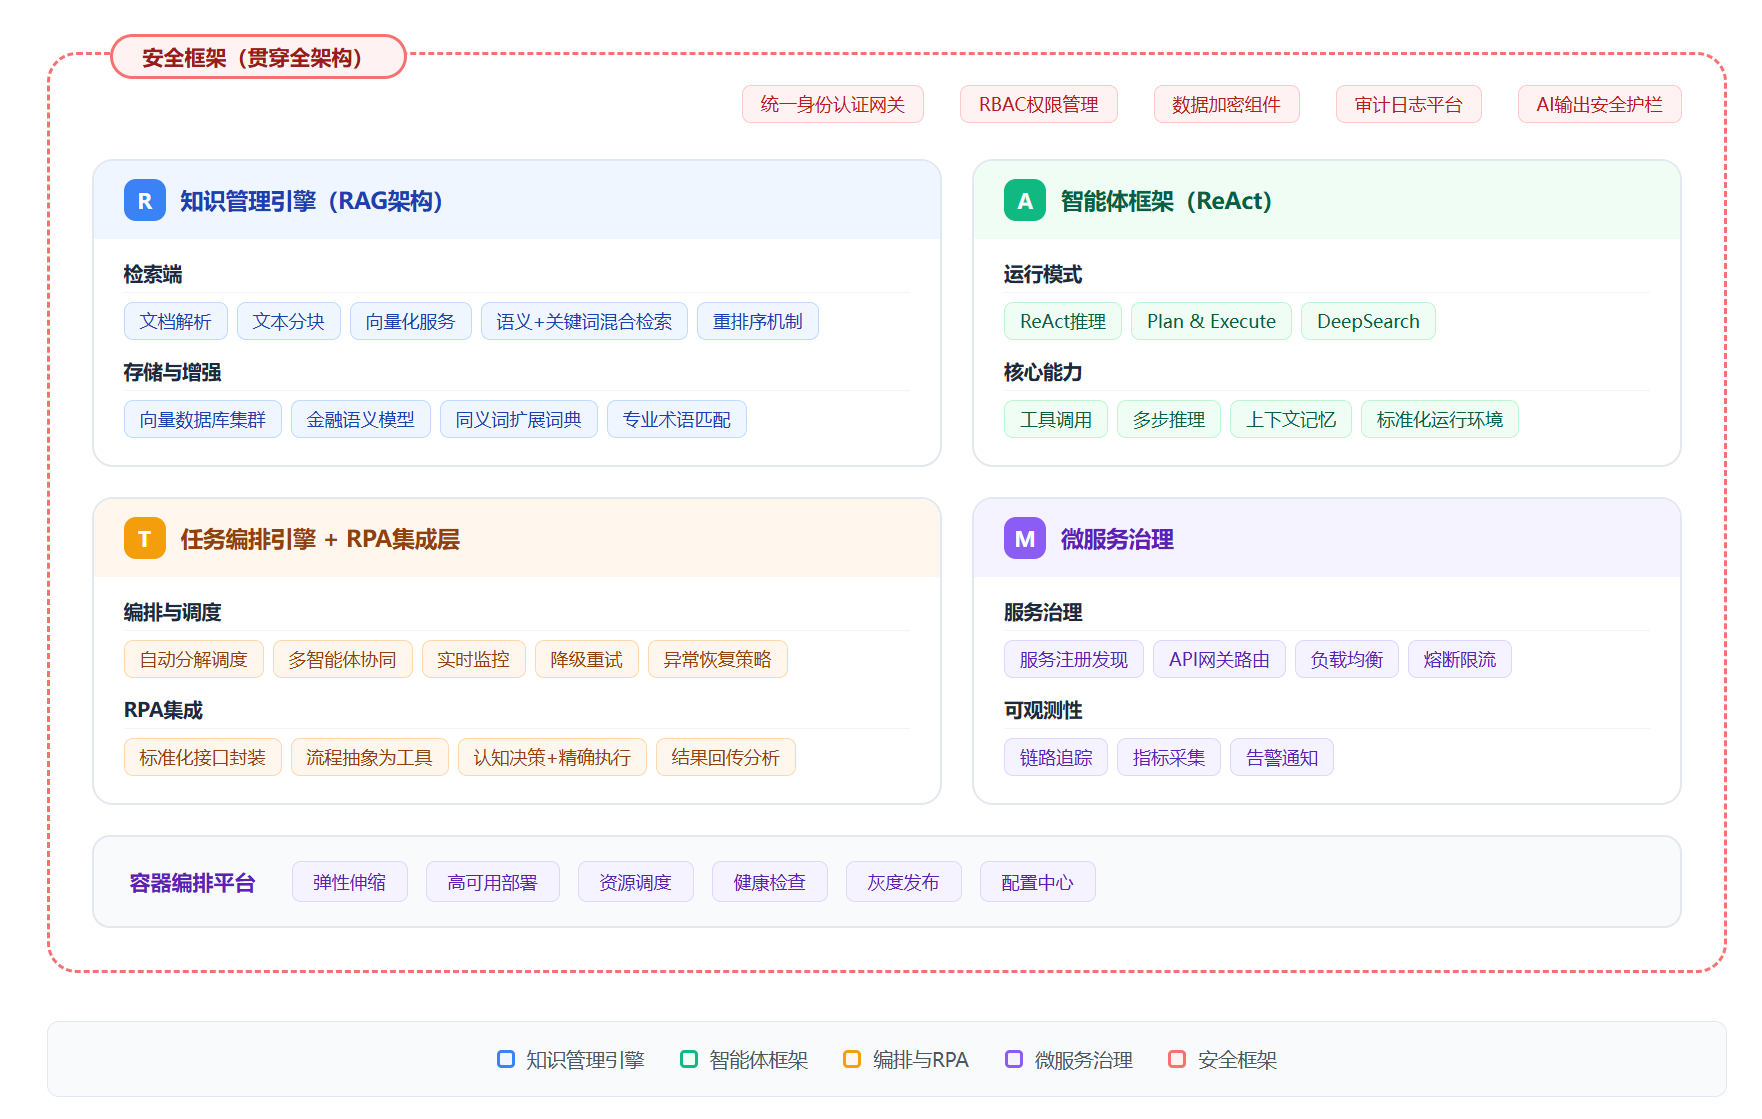
Task: Select the 自动分解调度 chip
Action: point(194,659)
